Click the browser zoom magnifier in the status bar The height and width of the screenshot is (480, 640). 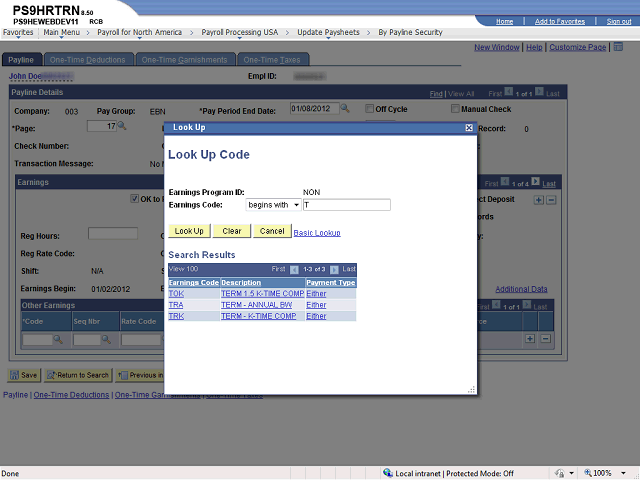(588, 473)
